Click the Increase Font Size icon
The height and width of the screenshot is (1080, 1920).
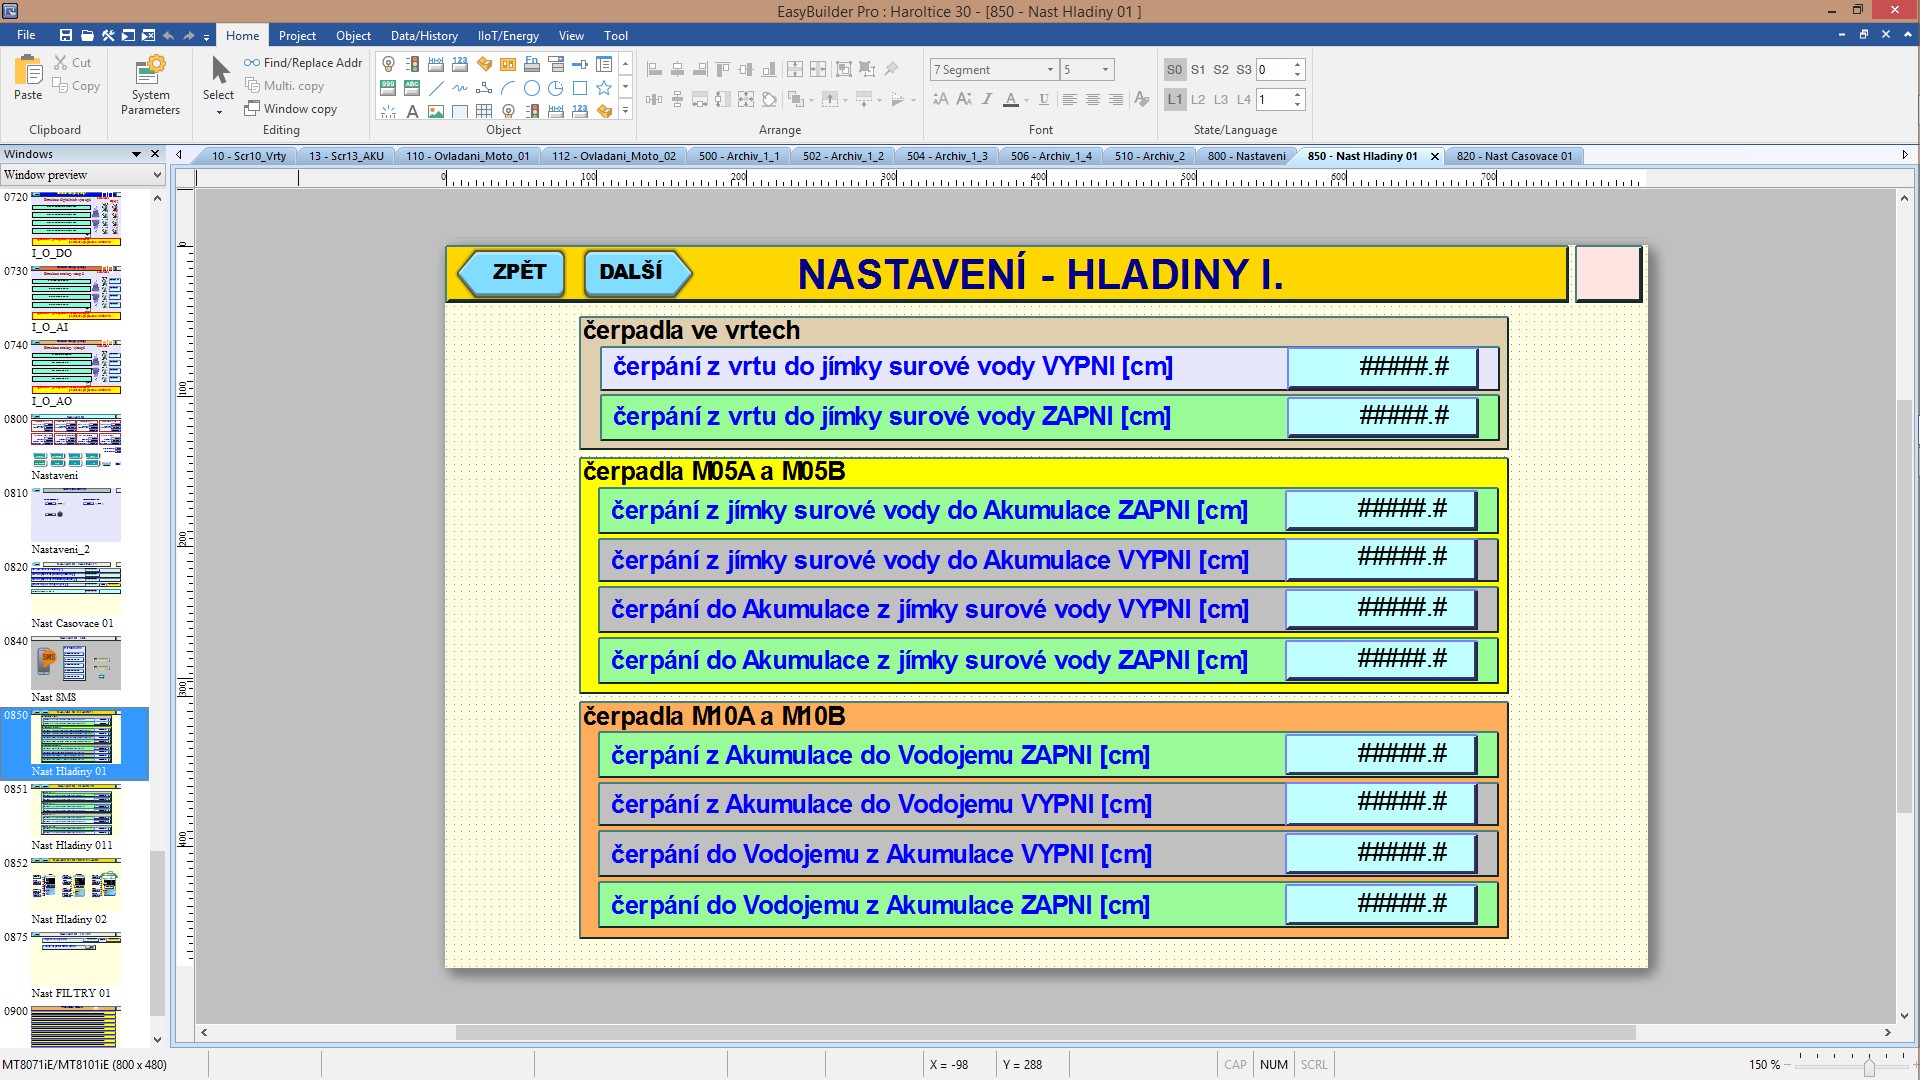click(x=940, y=99)
